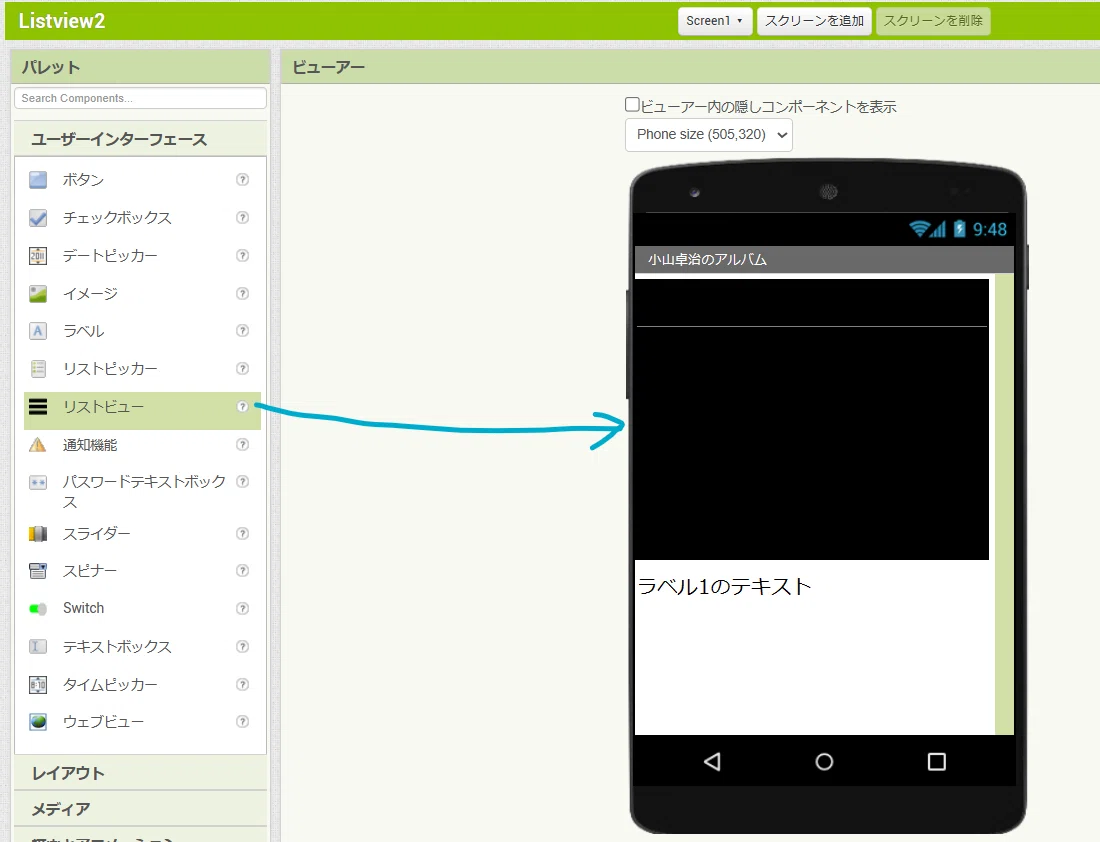The height and width of the screenshot is (842, 1100).
Task: Tap the phone preview recent apps button
Action: click(937, 762)
